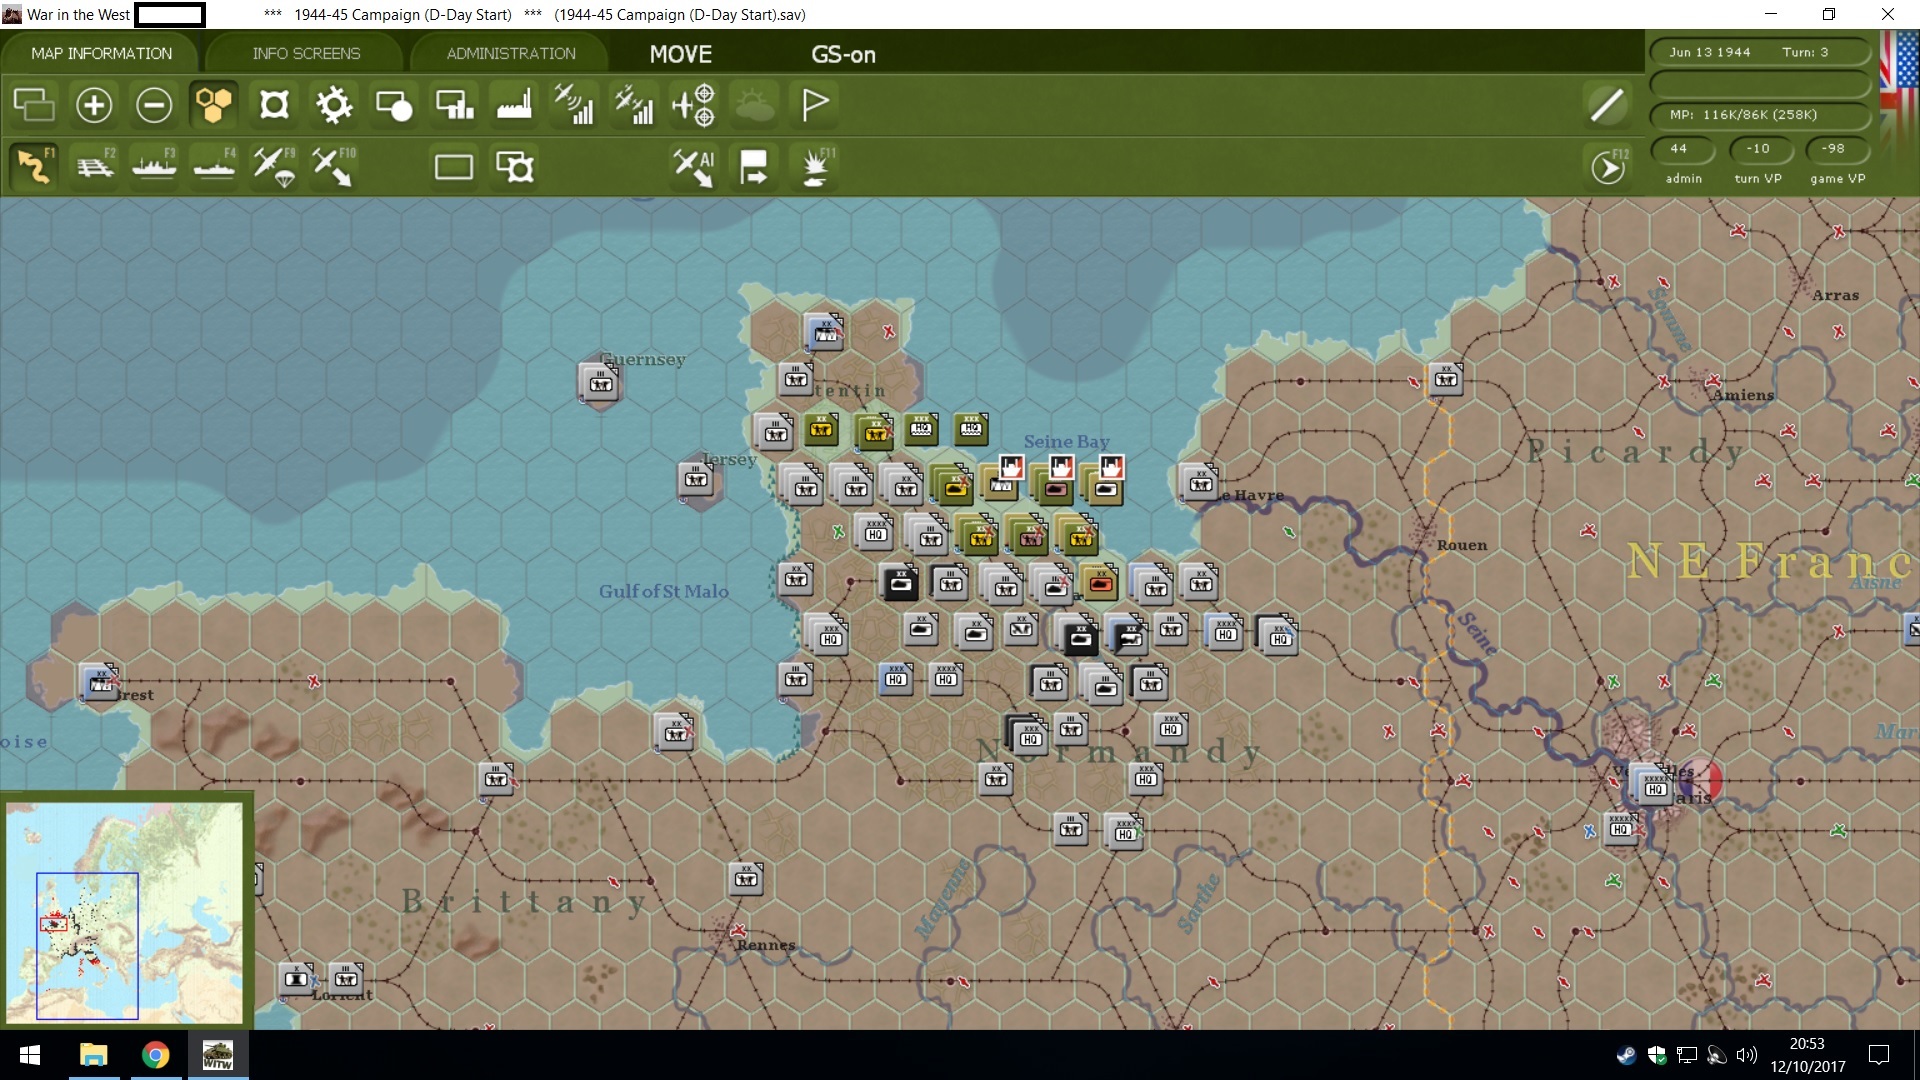
Task: Toggle the factory locations overlay
Action: (514, 104)
